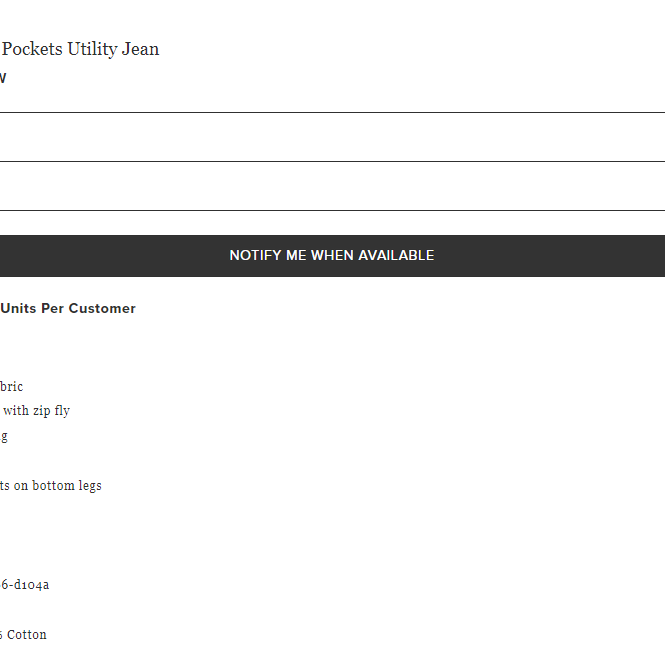This screenshot has width=665, height=665.
Task: Click the 'on bottom legs' detail line
Action: [x=51, y=485]
